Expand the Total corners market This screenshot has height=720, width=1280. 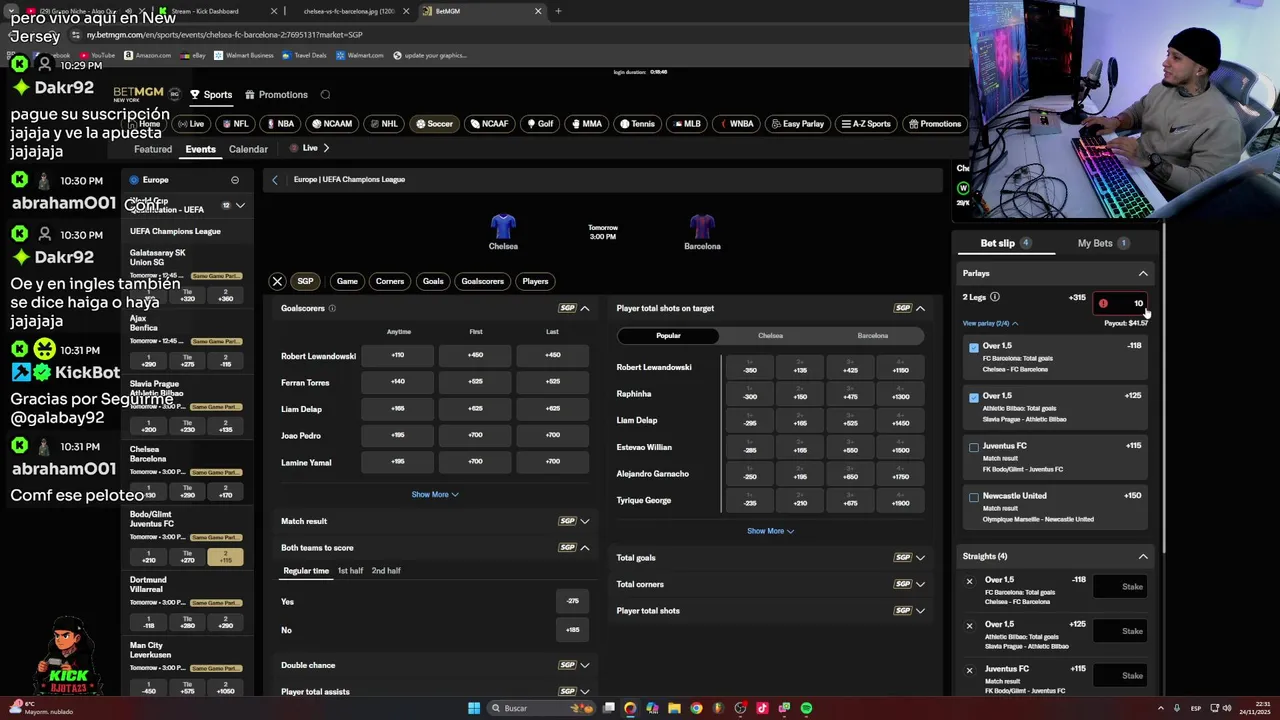920,584
